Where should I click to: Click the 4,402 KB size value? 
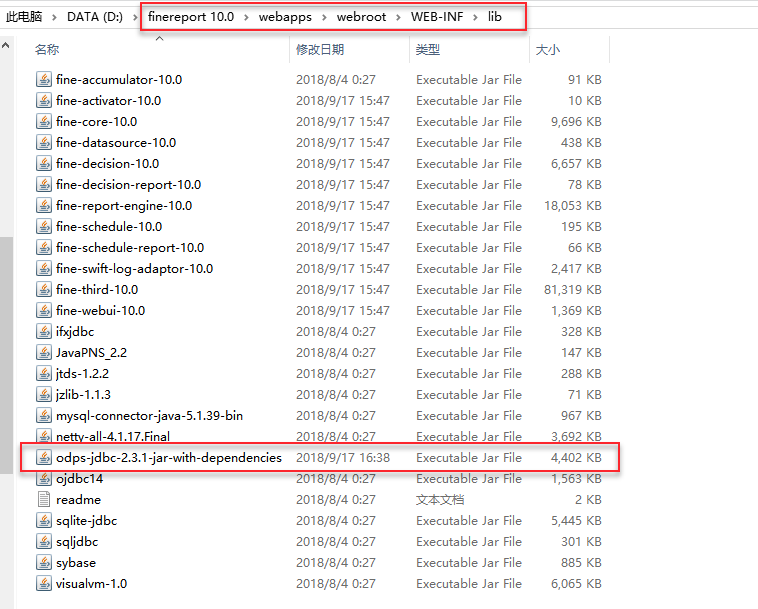(x=576, y=458)
